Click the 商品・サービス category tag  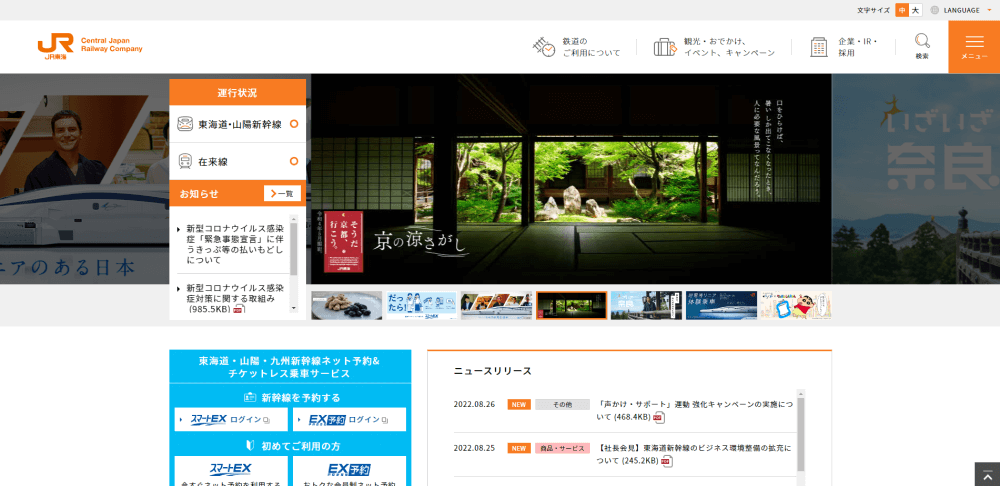(562, 448)
